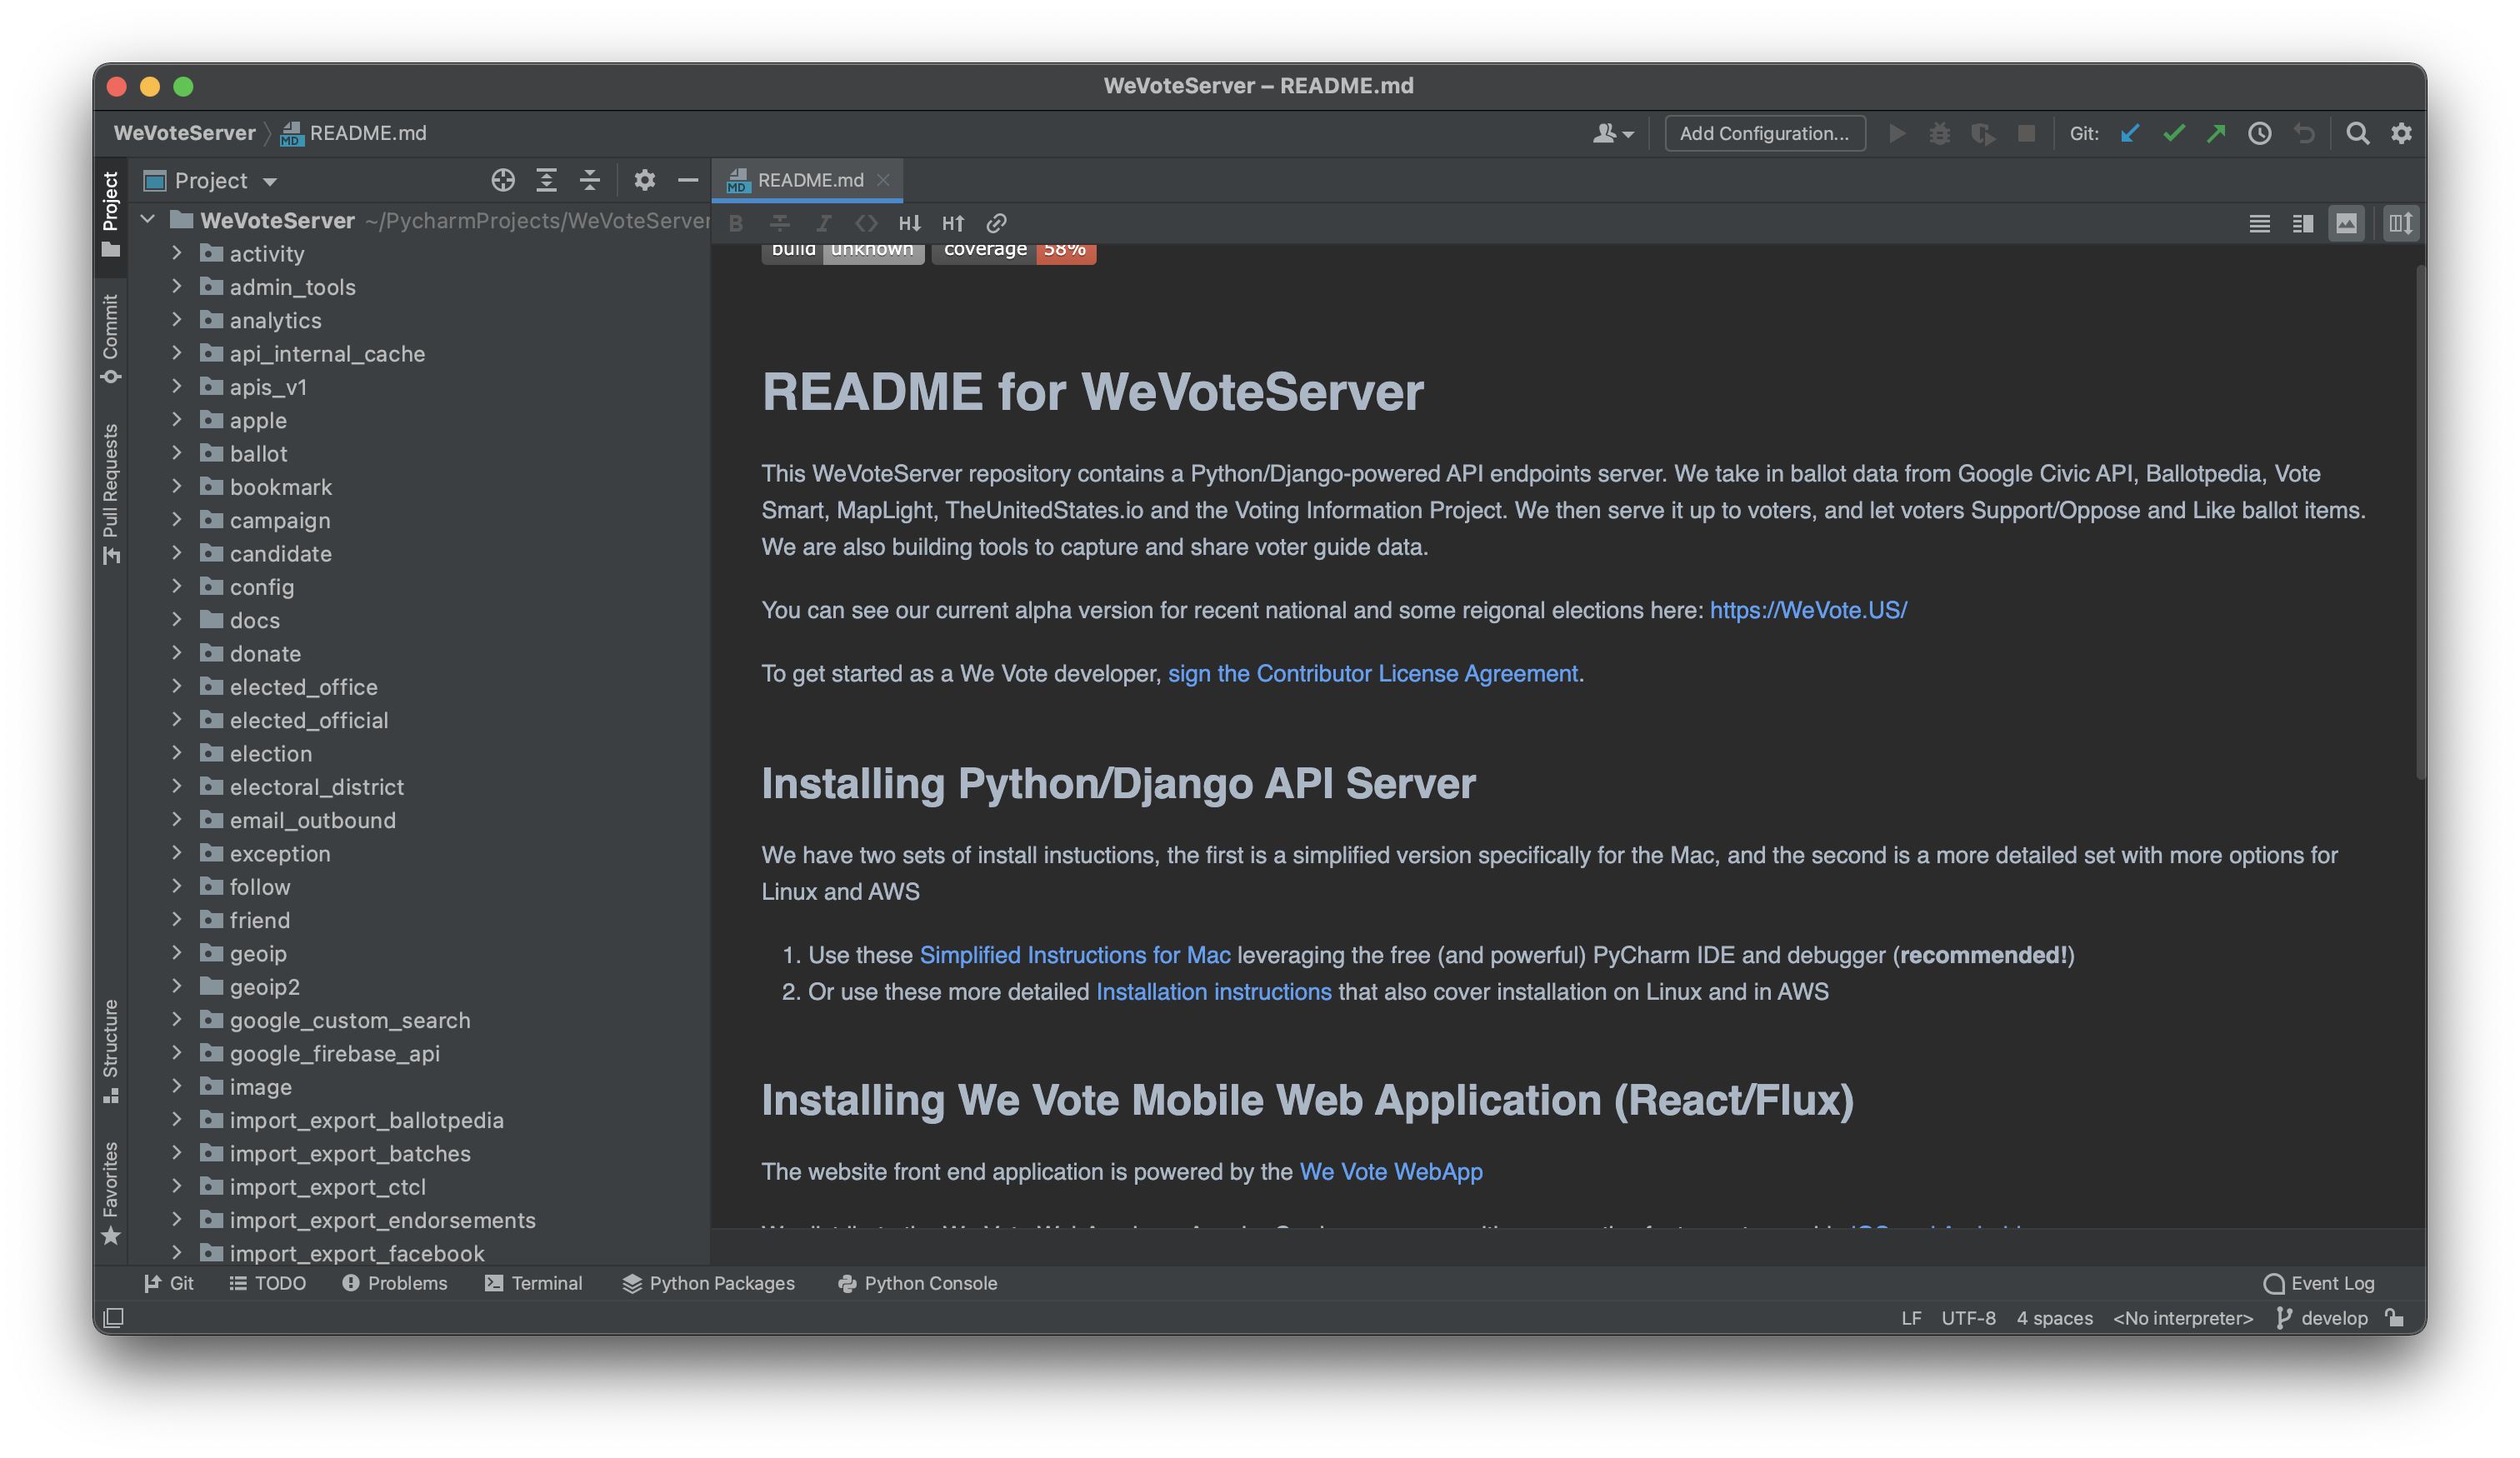This screenshot has width=2520, height=1458.
Task: Click the Git push arrow icon
Action: (2216, 133)
